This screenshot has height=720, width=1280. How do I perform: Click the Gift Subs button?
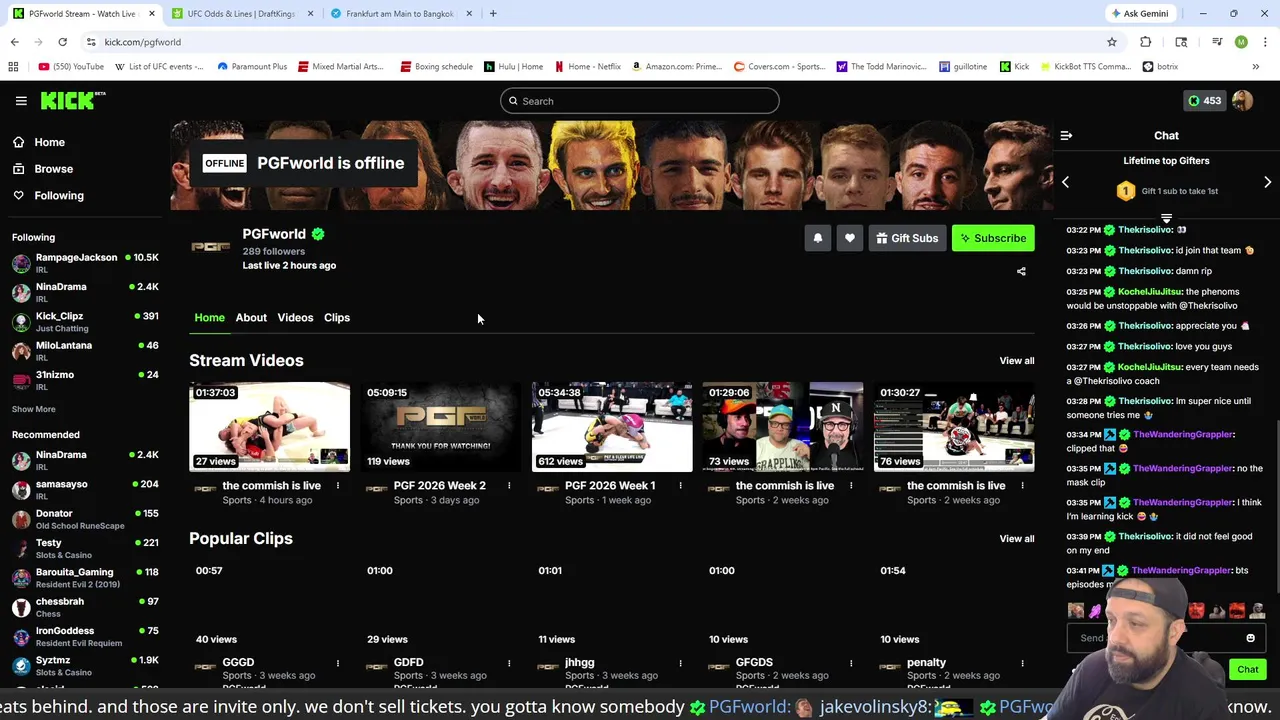pos(907,238)
